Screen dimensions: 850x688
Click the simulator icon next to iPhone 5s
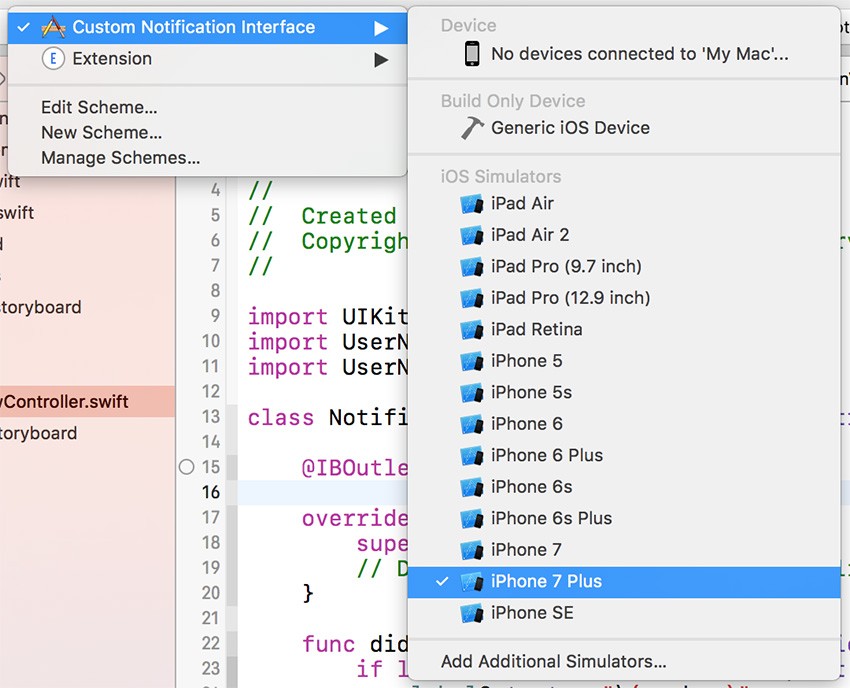[472, 393]
